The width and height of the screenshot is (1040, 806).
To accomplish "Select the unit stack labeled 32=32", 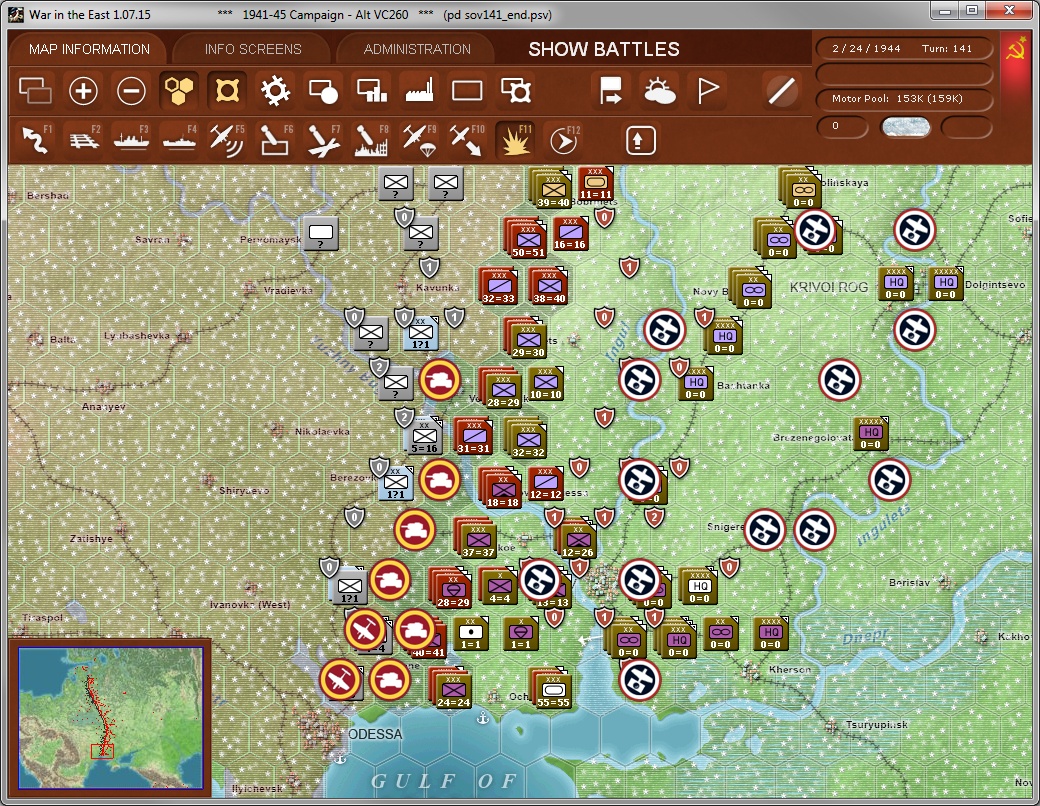I will point(527,438).
